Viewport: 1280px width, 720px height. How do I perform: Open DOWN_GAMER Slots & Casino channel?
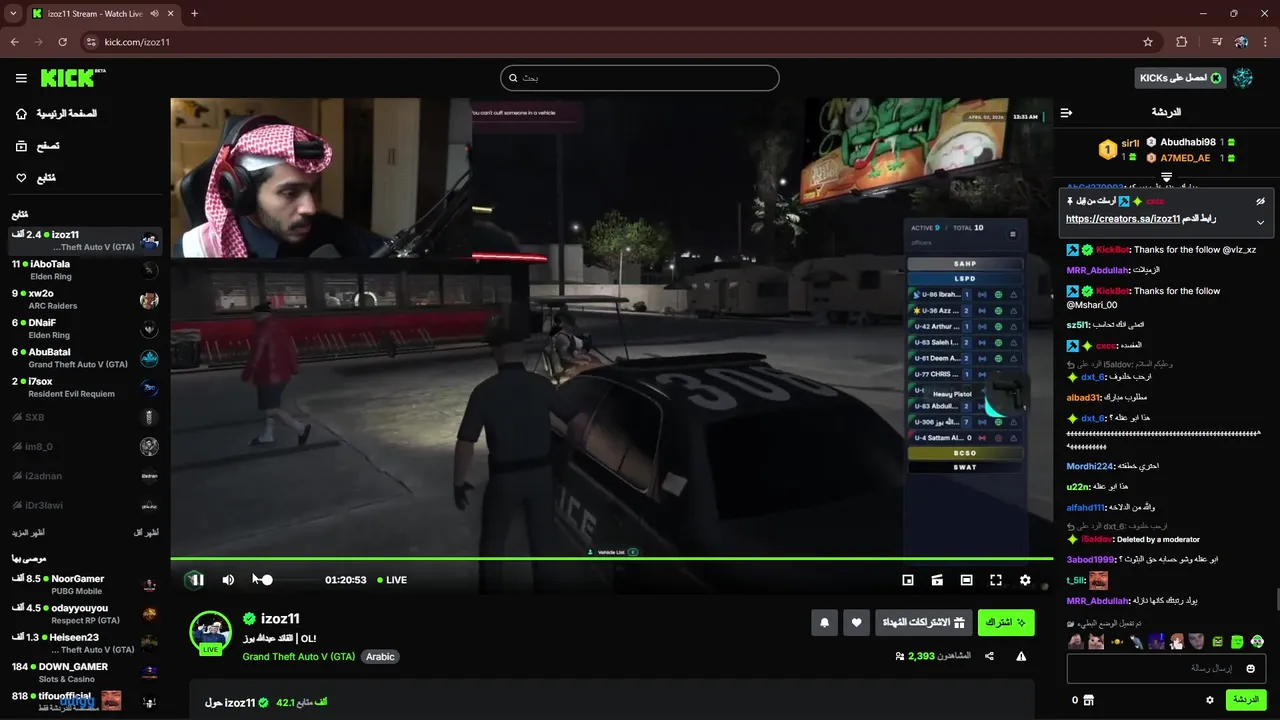tap(85, 672)
